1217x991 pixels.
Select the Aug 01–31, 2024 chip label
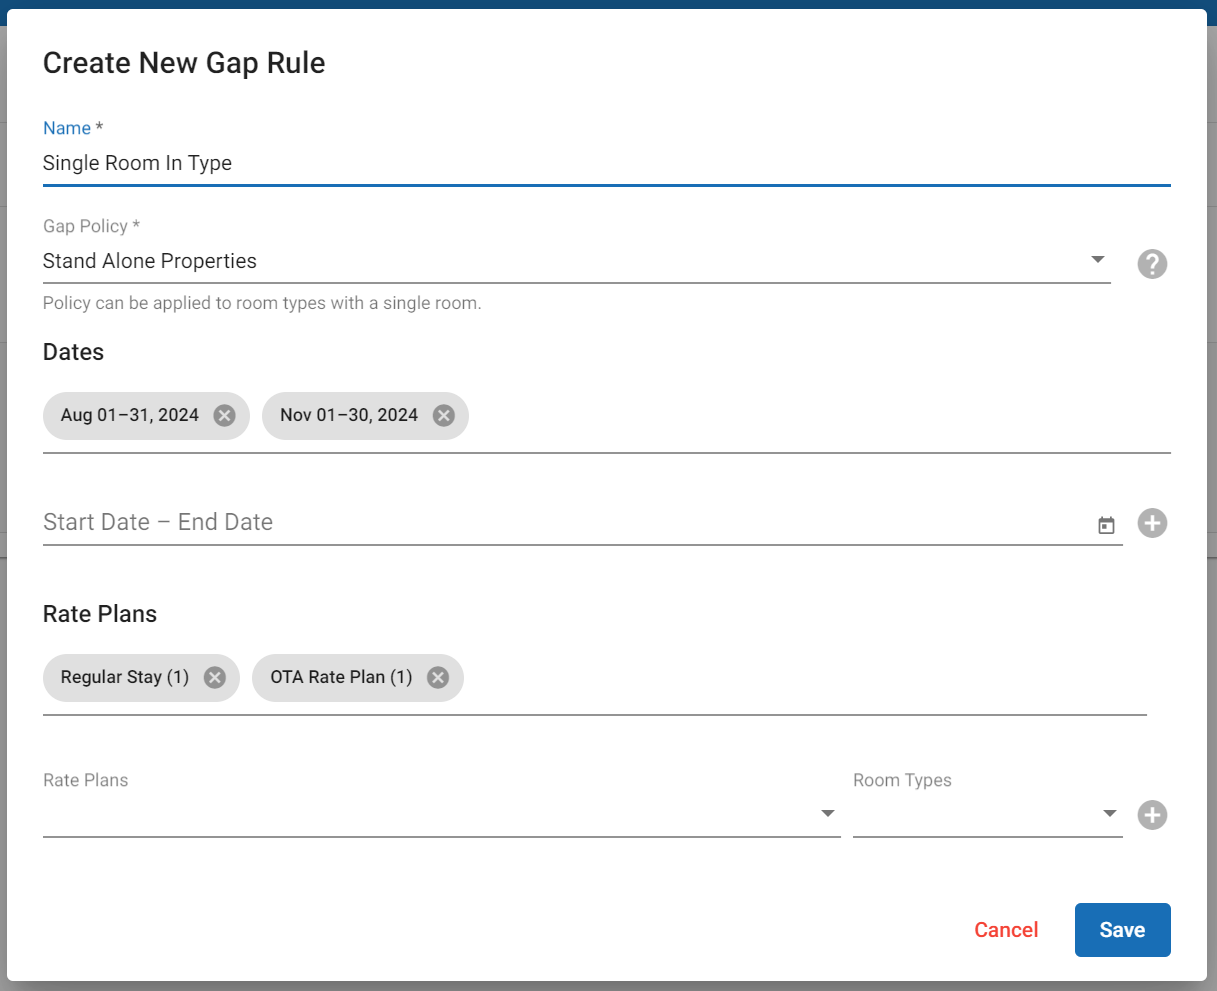130,415
